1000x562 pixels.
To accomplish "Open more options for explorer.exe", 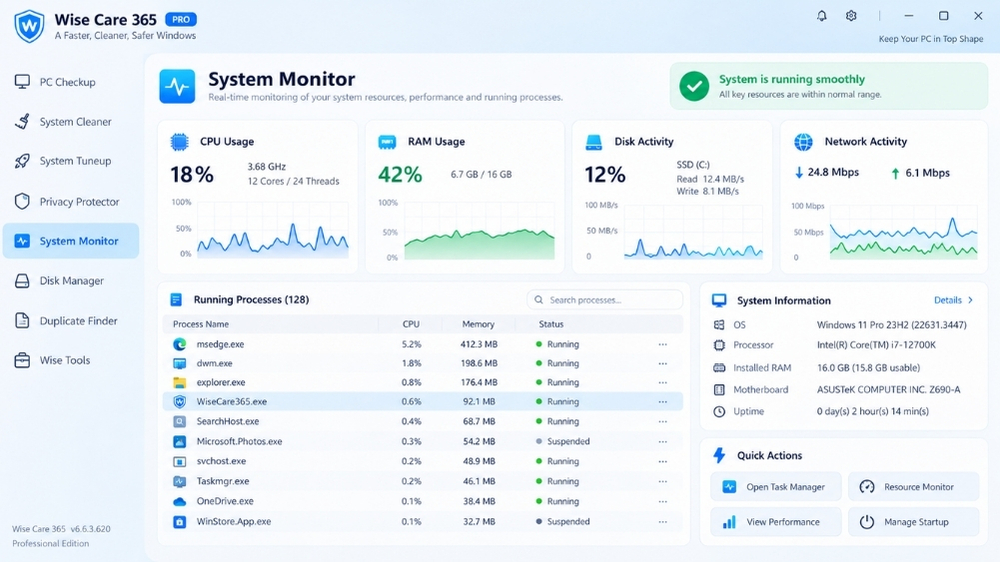I will pyautogui.click(x=663, y=383).
